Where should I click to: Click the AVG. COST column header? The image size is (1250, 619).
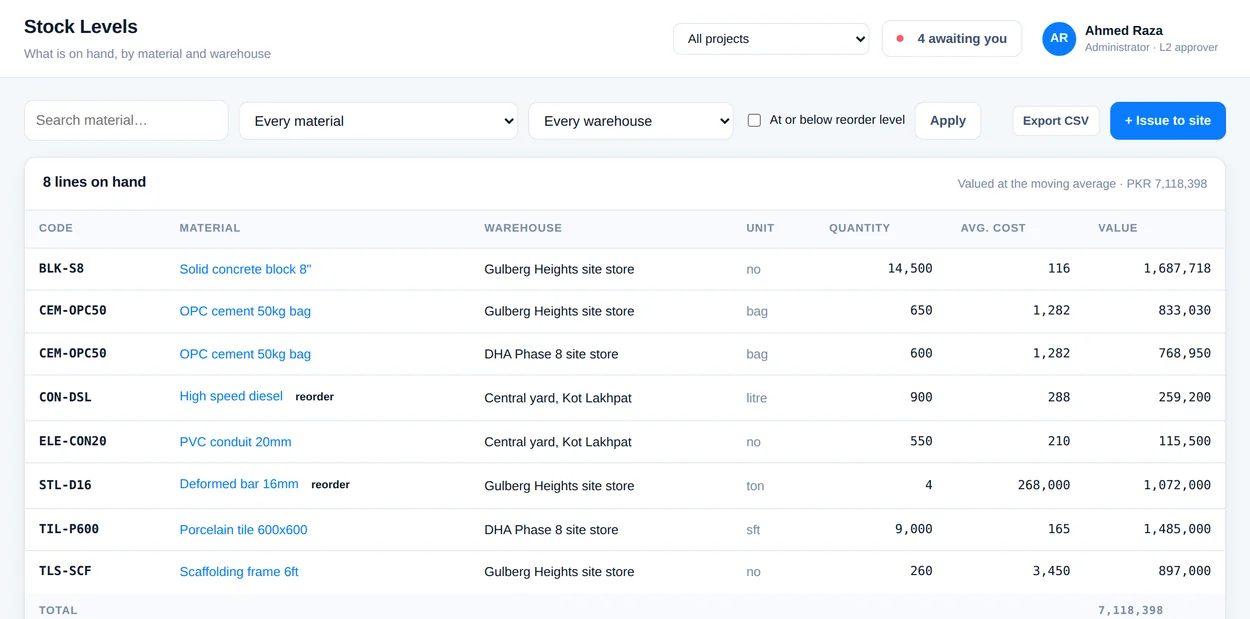coord(993,228)
